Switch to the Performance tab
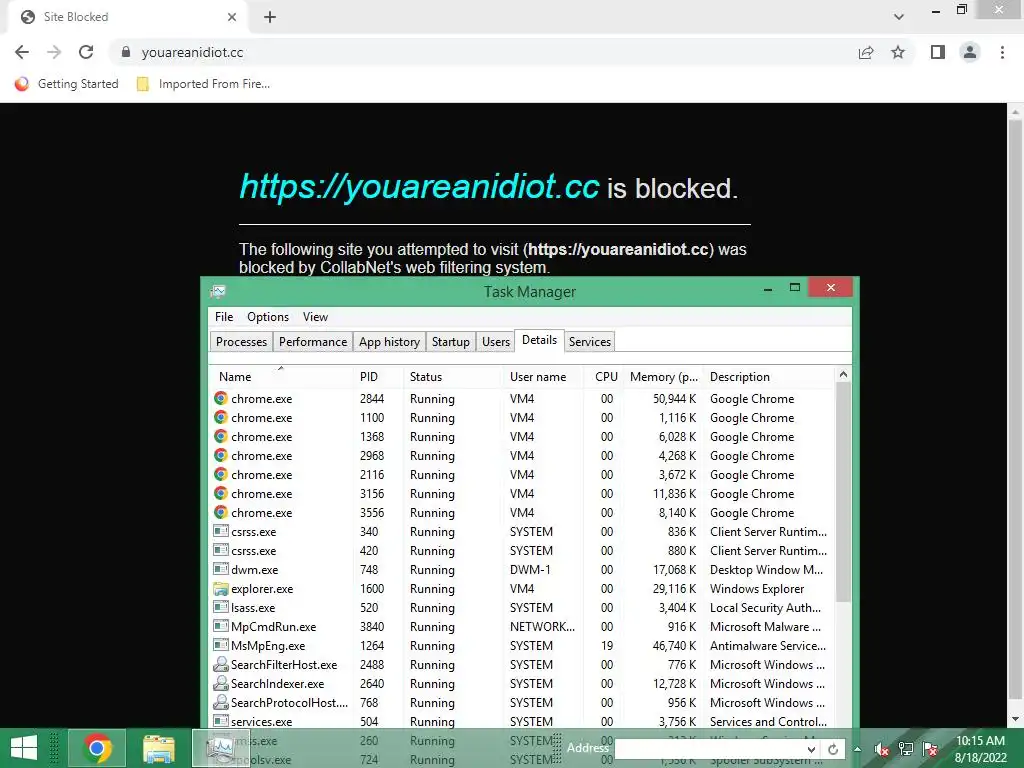 click(313, 342)
